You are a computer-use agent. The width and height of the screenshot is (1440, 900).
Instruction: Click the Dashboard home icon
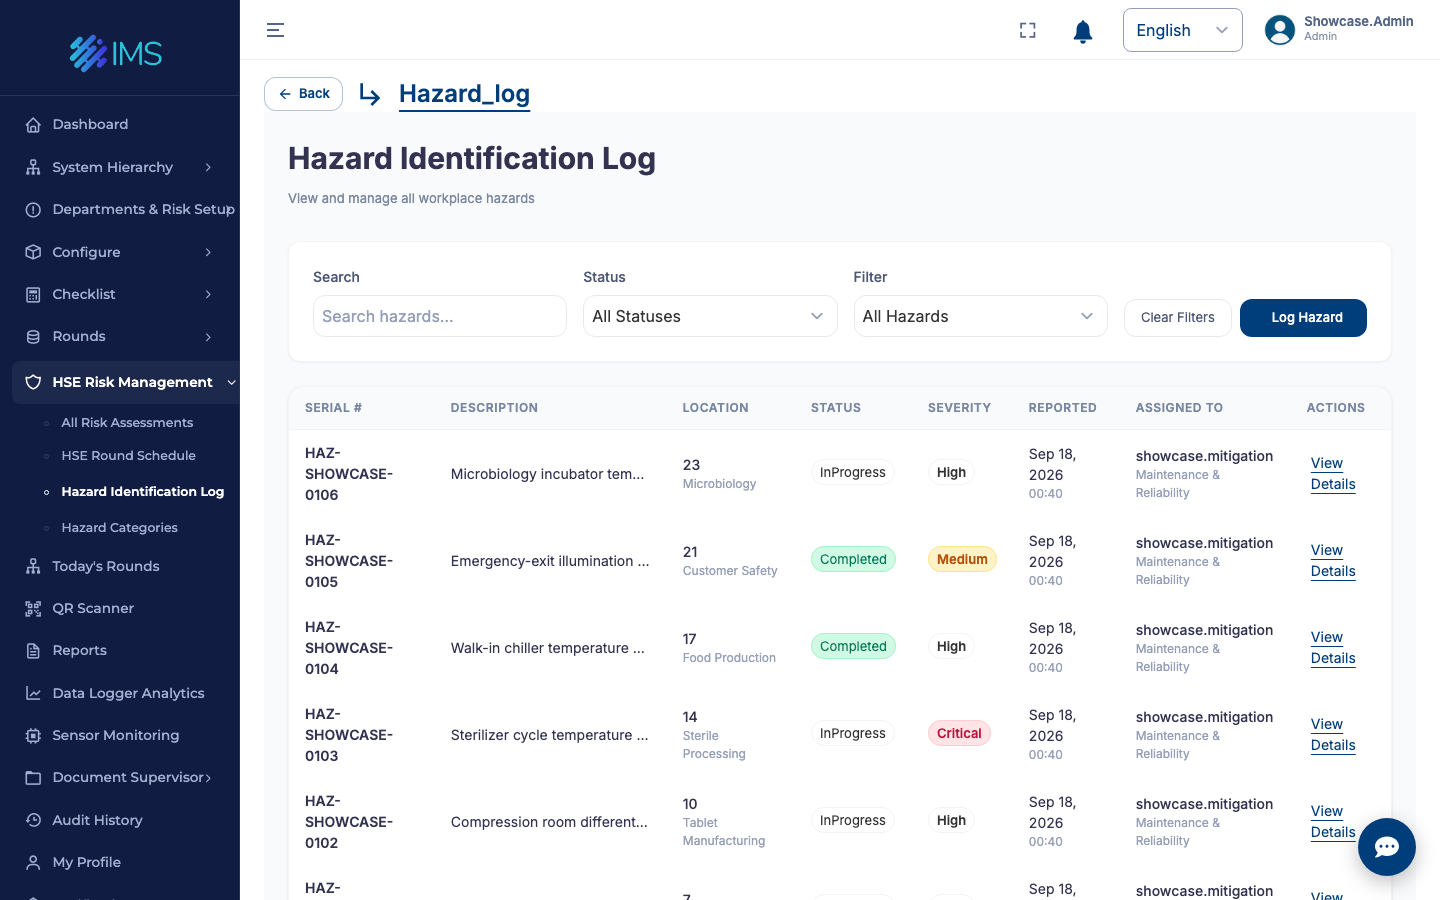(33, 125)
